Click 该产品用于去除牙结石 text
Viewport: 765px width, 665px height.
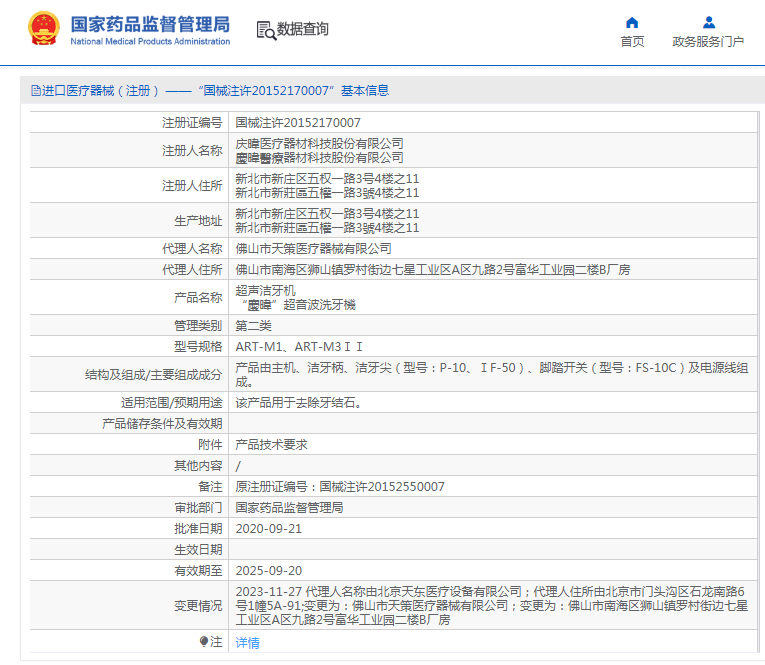click(x=298, y=403)
